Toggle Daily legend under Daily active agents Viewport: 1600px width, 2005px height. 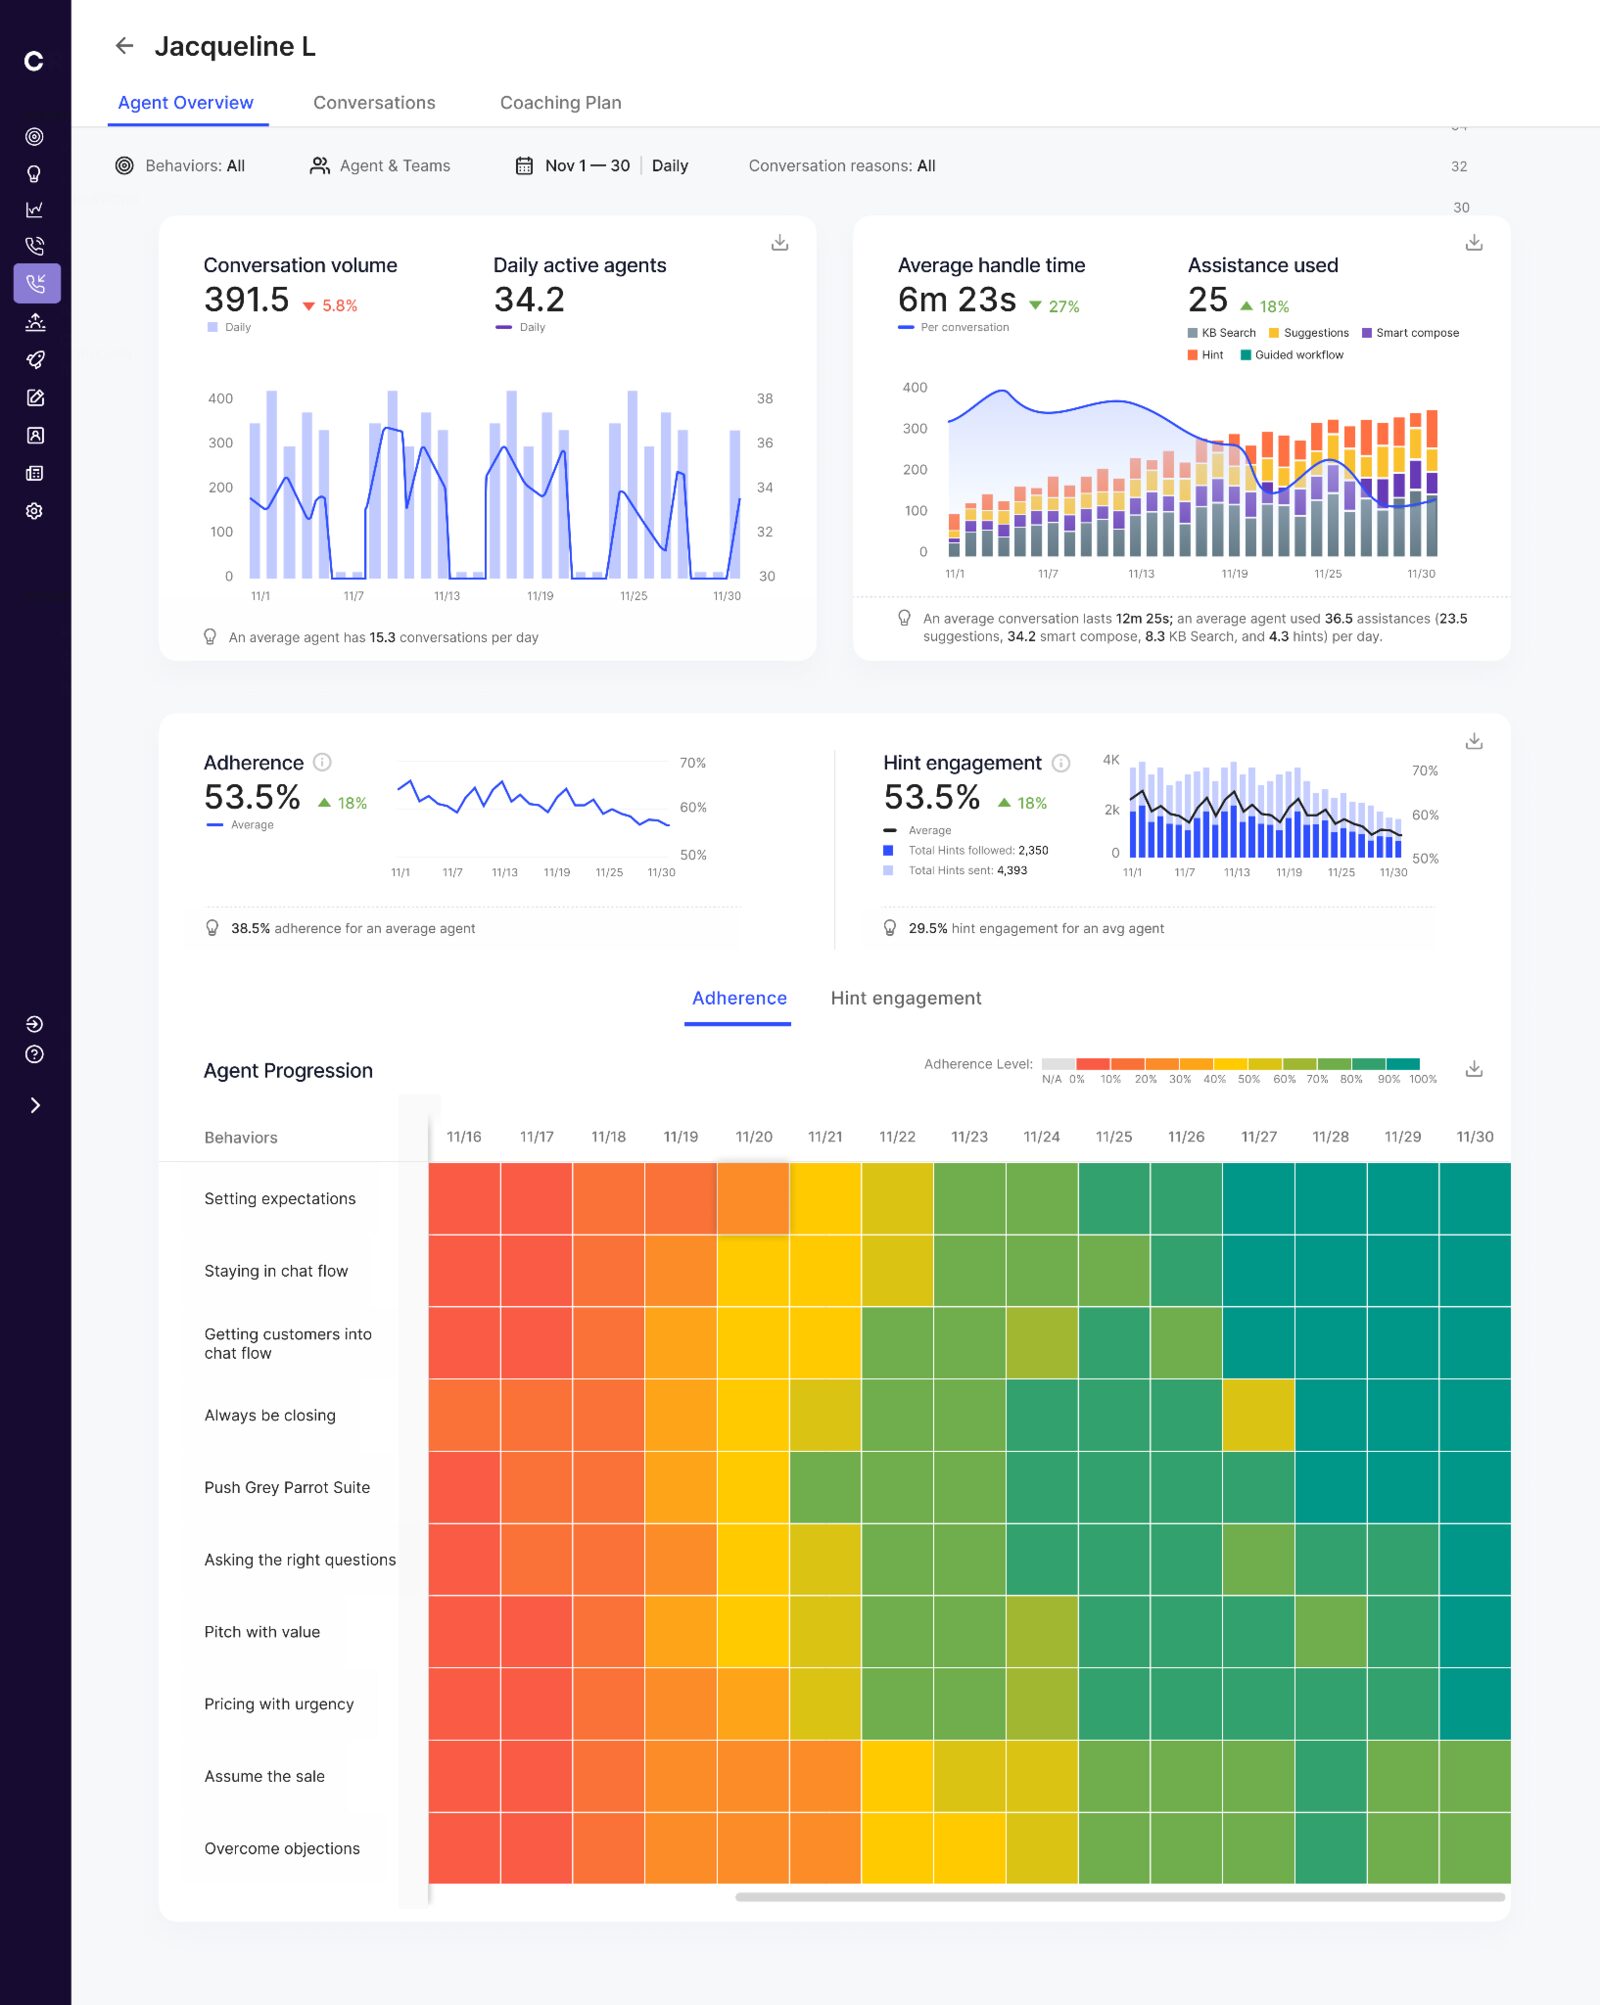(520, 328)
